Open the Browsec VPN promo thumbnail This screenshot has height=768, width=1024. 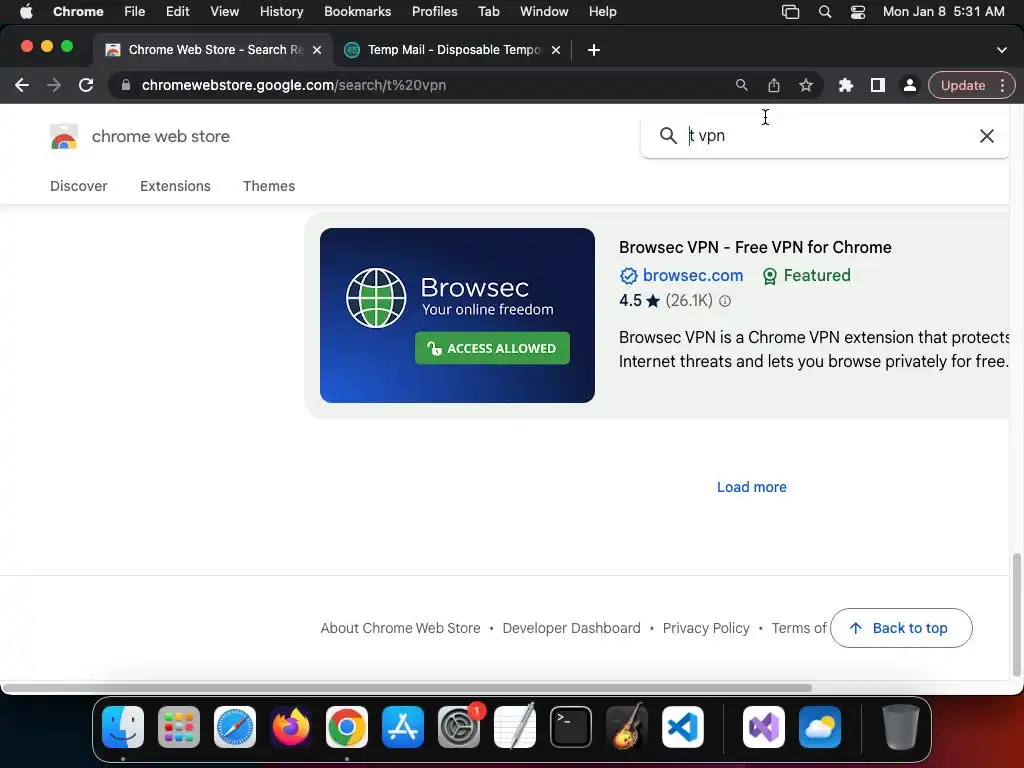pos(457,315)
